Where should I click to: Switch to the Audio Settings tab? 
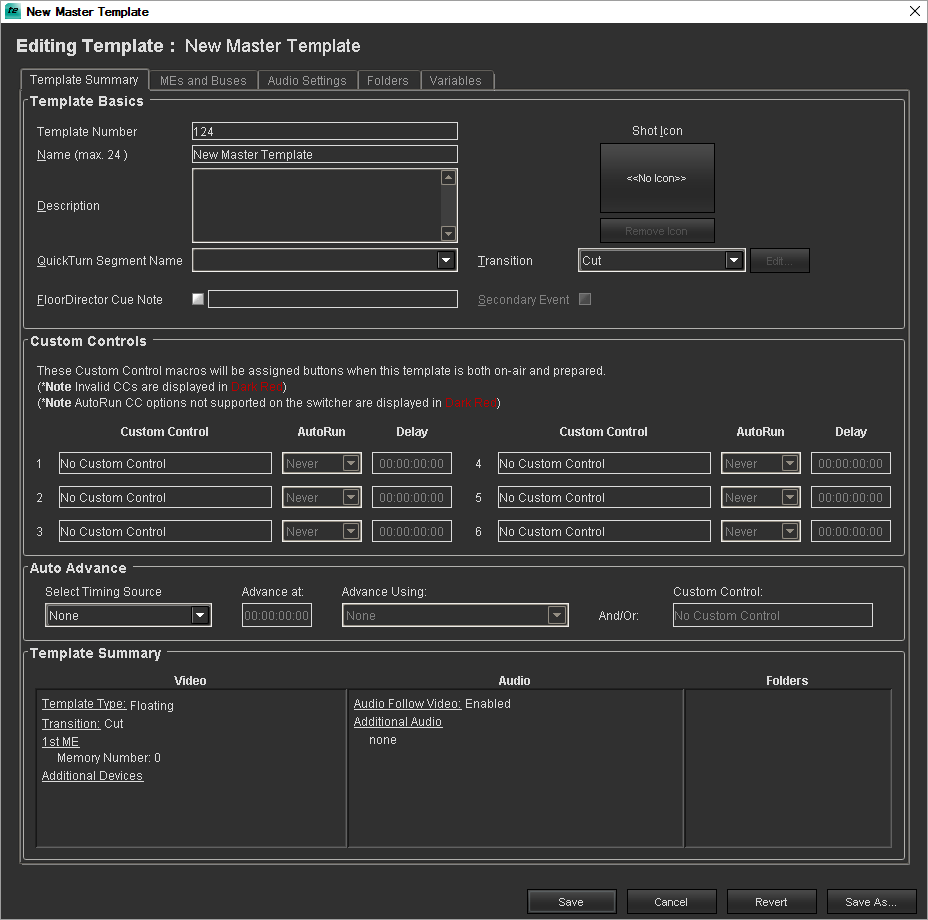[307, 80]
